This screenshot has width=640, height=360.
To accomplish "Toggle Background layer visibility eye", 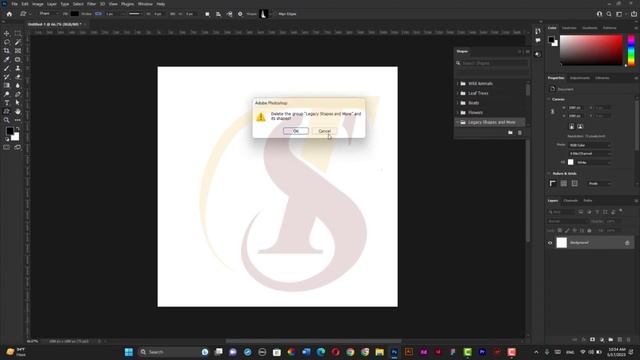I will click(550, 243).
